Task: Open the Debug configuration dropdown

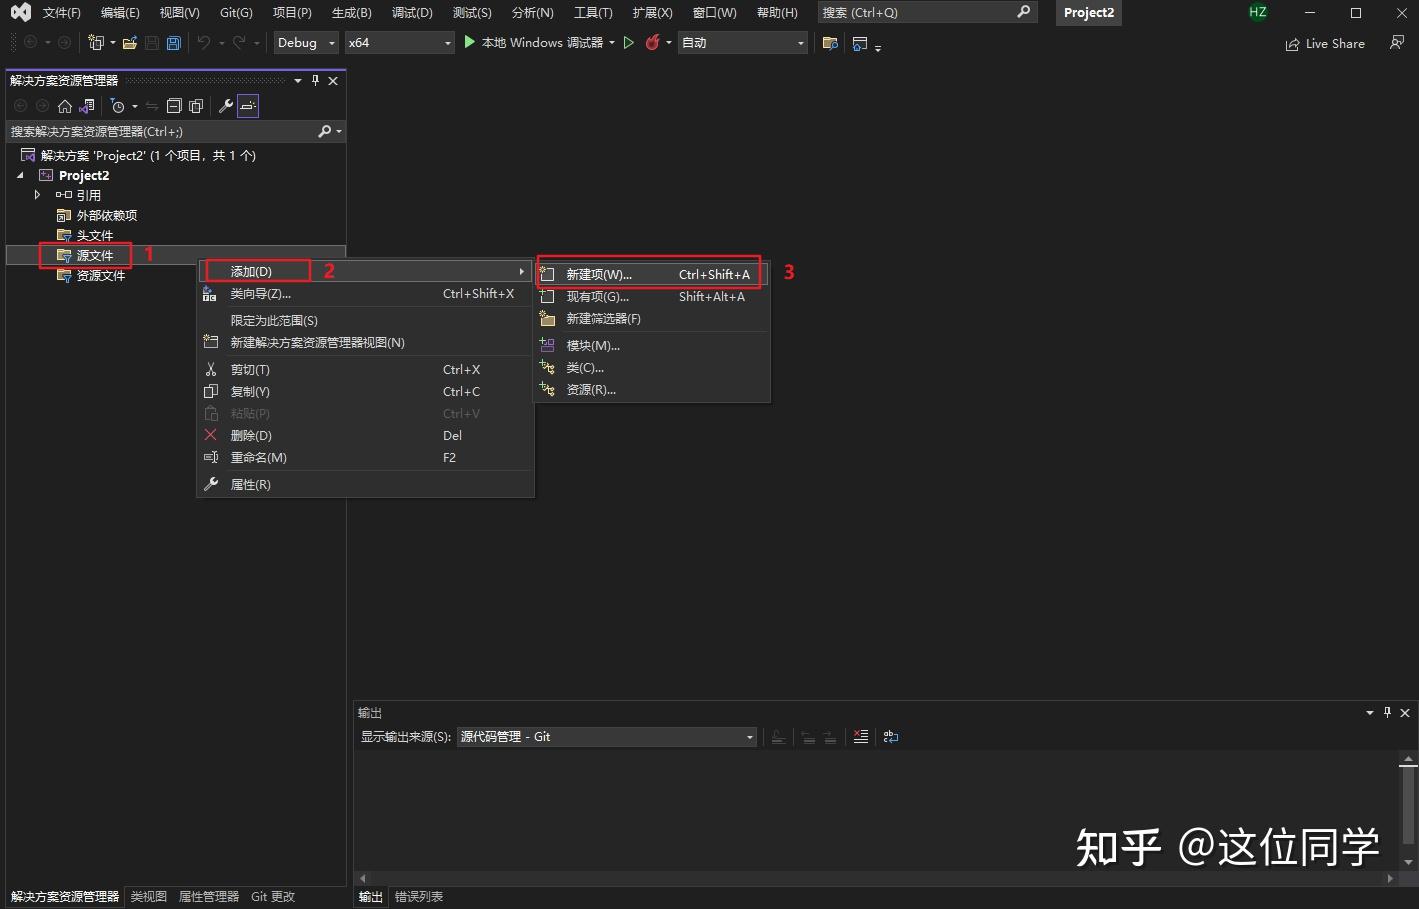Action: [x=306, y=43]
